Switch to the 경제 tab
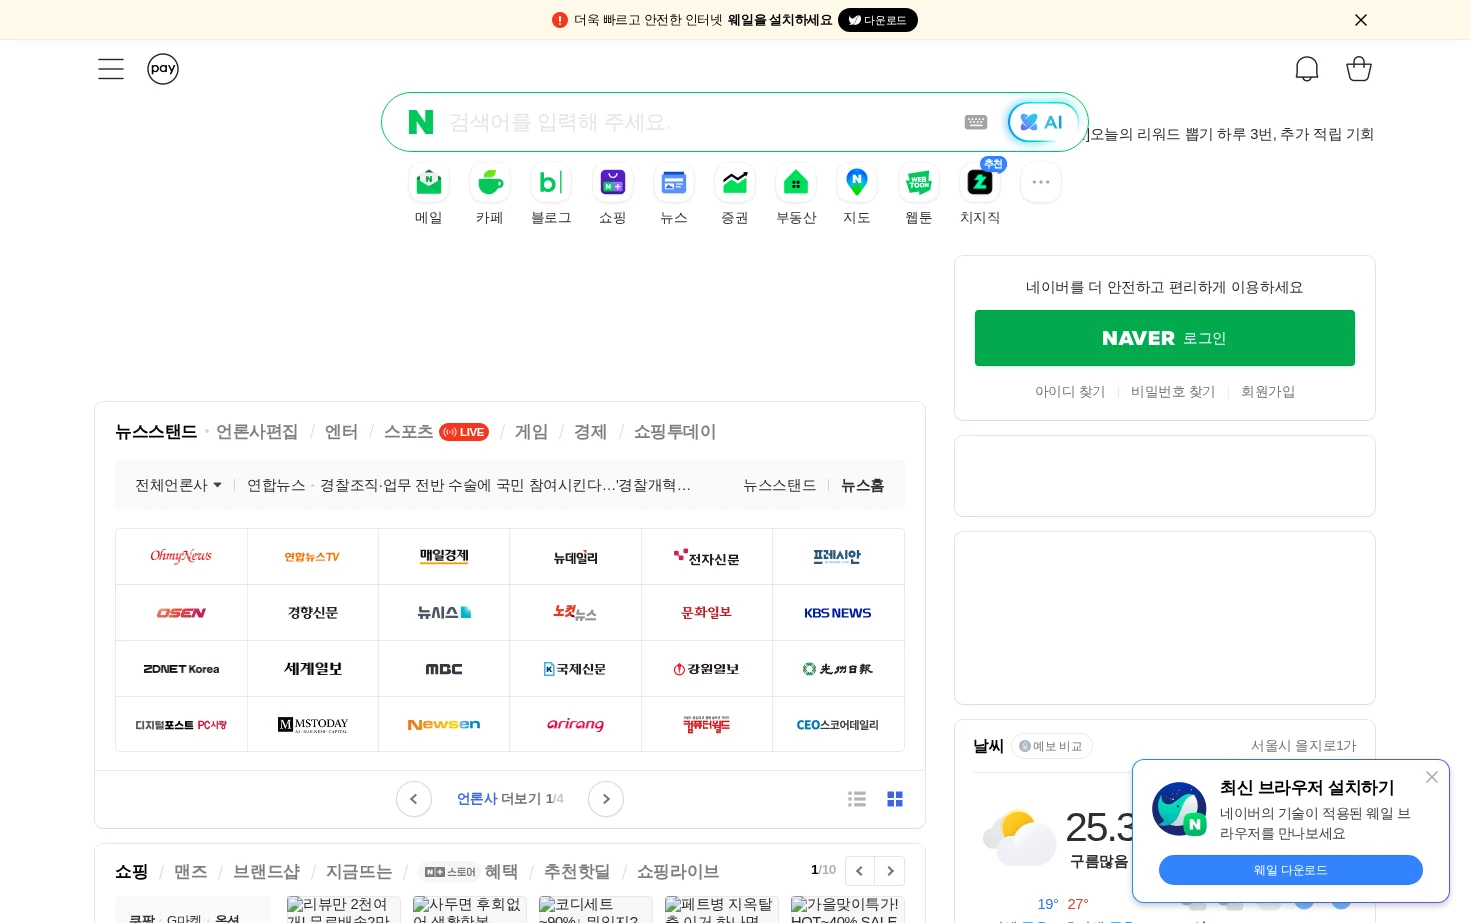 590,432
